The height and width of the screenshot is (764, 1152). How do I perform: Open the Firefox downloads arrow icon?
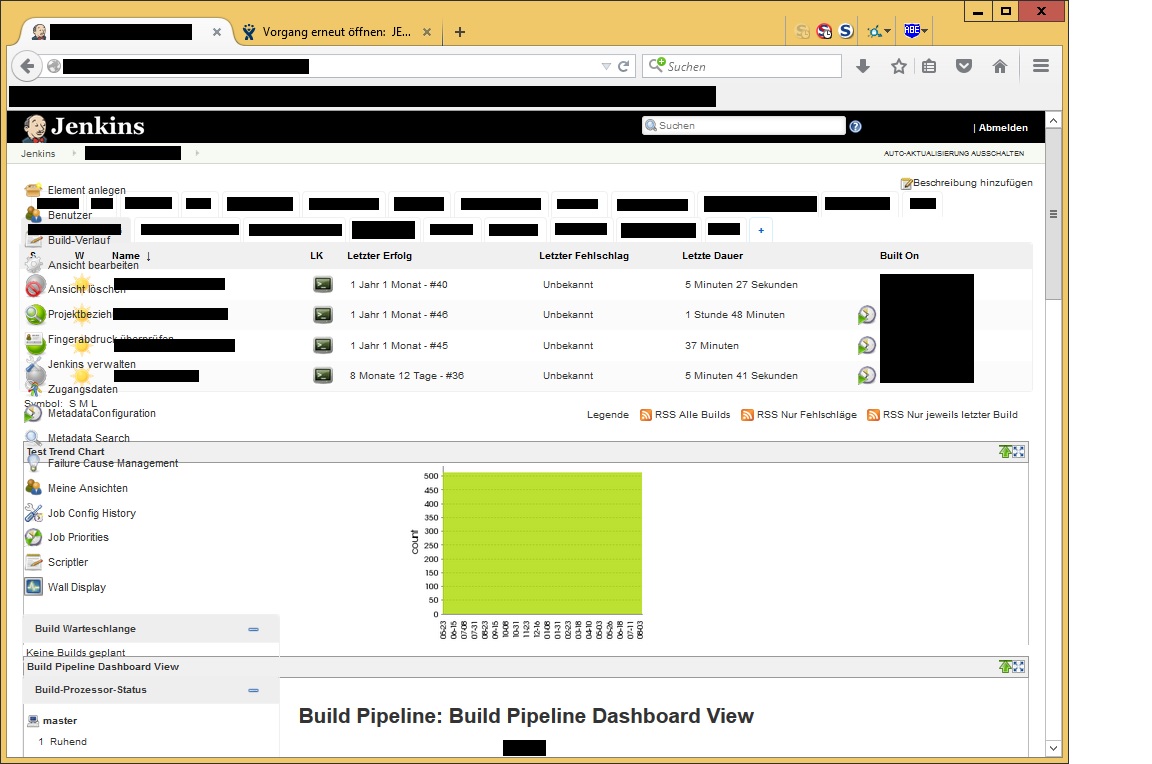click(863, 66)
